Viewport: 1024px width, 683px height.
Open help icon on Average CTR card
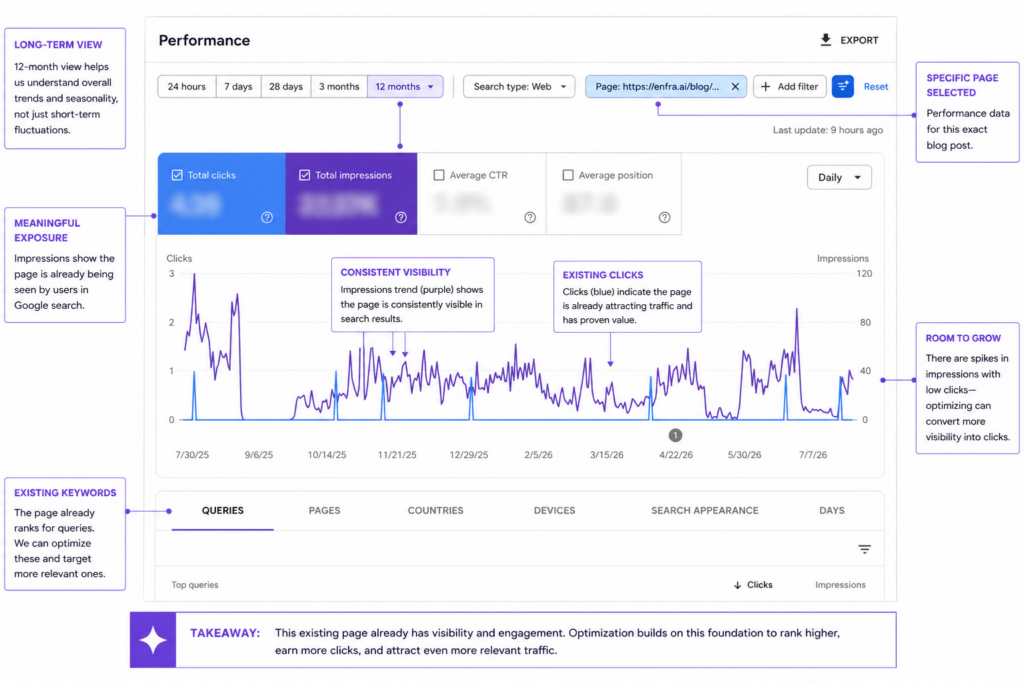click(x=530, y=217)
